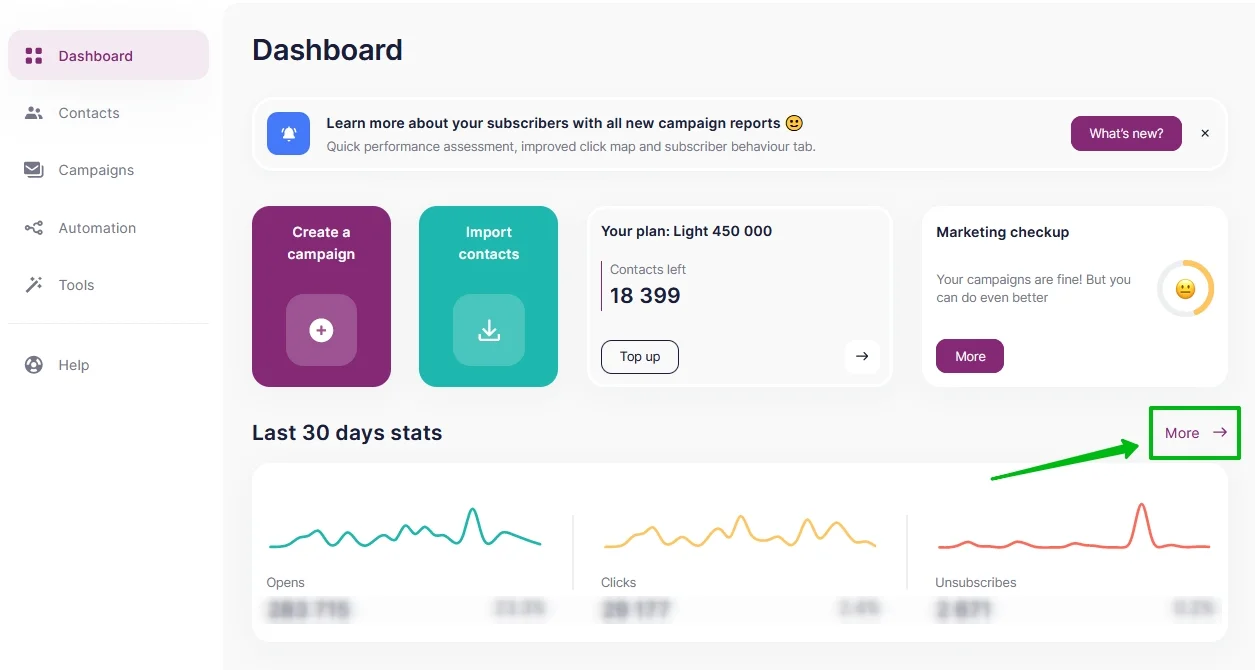
Task: Click the plus icon in Create a campaign
Action: 321,330
